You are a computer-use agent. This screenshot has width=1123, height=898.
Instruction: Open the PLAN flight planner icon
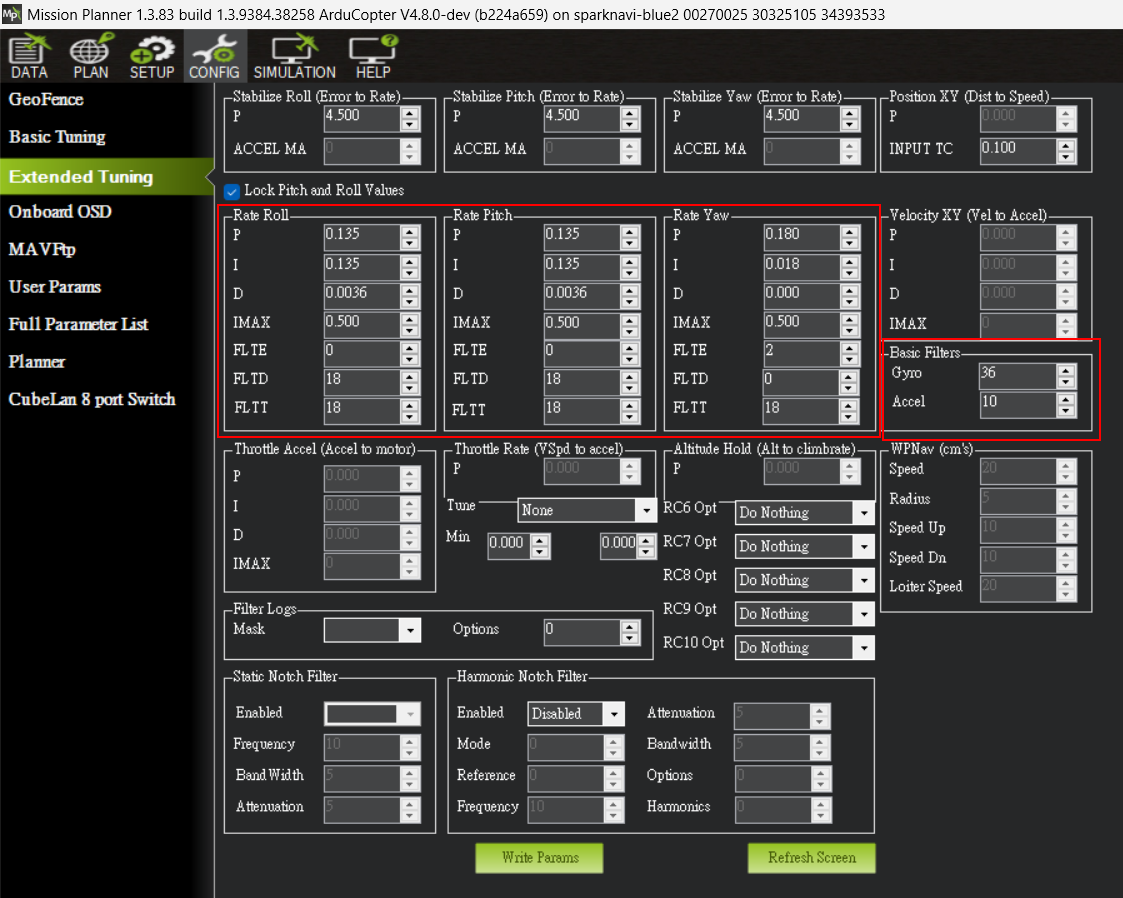90,57
